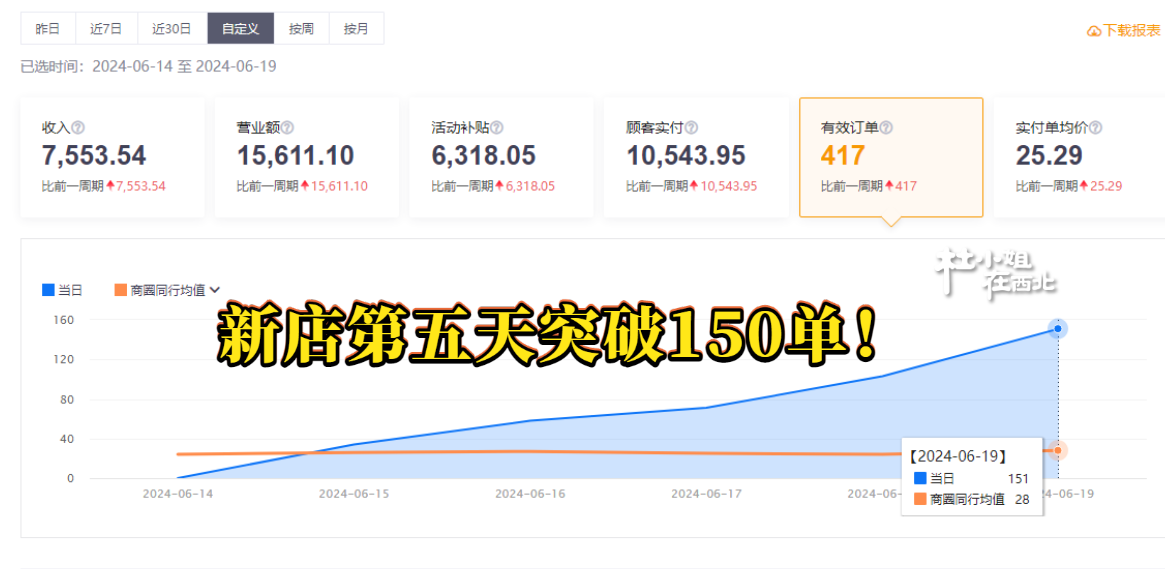Click the cloud download icon beside 下载报表
This screenshot has height=569, width=1165.
pos(1094,31)
